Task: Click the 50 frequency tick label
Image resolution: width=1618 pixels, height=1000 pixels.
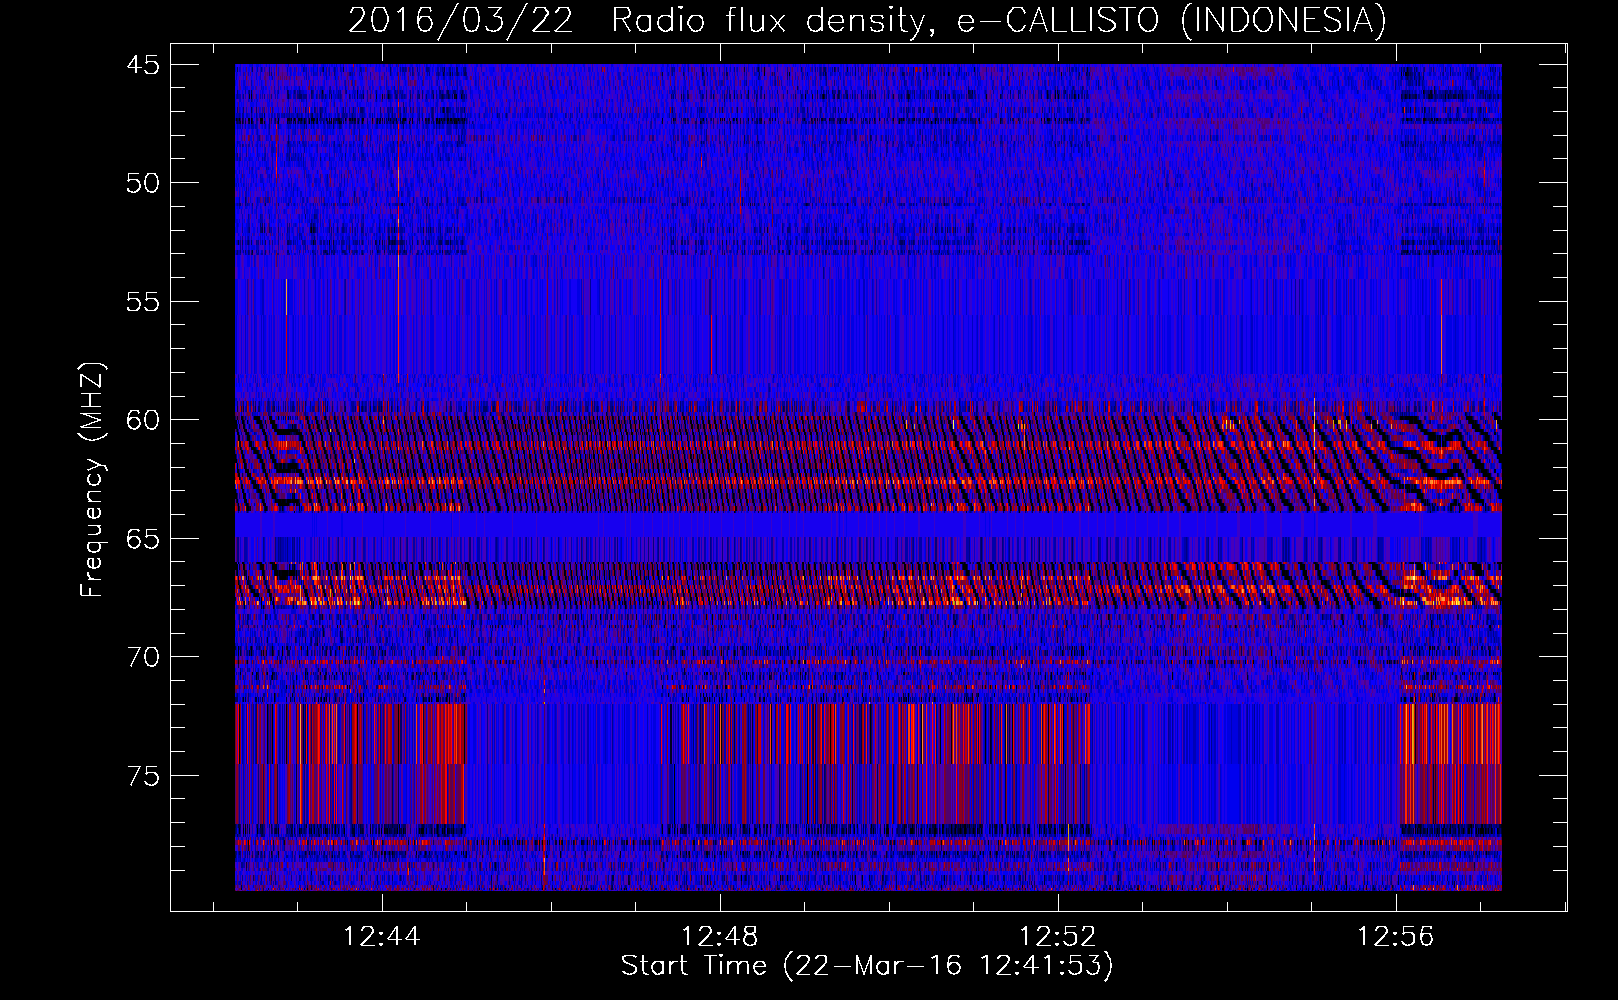Action: [143, 183]
